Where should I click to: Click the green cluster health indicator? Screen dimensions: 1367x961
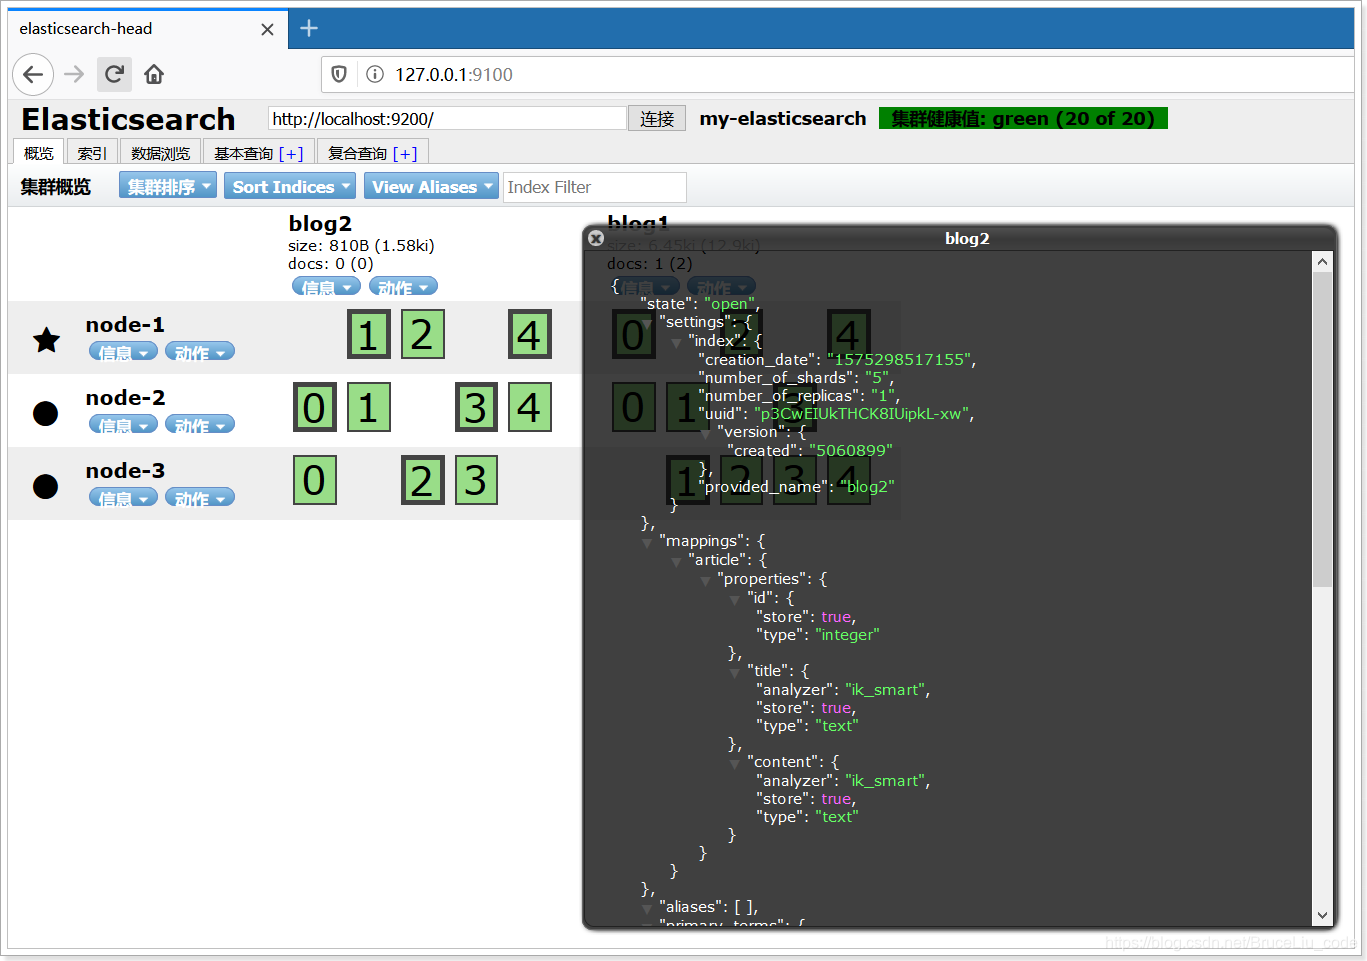pyautogui.click(x=1023, y=119)
